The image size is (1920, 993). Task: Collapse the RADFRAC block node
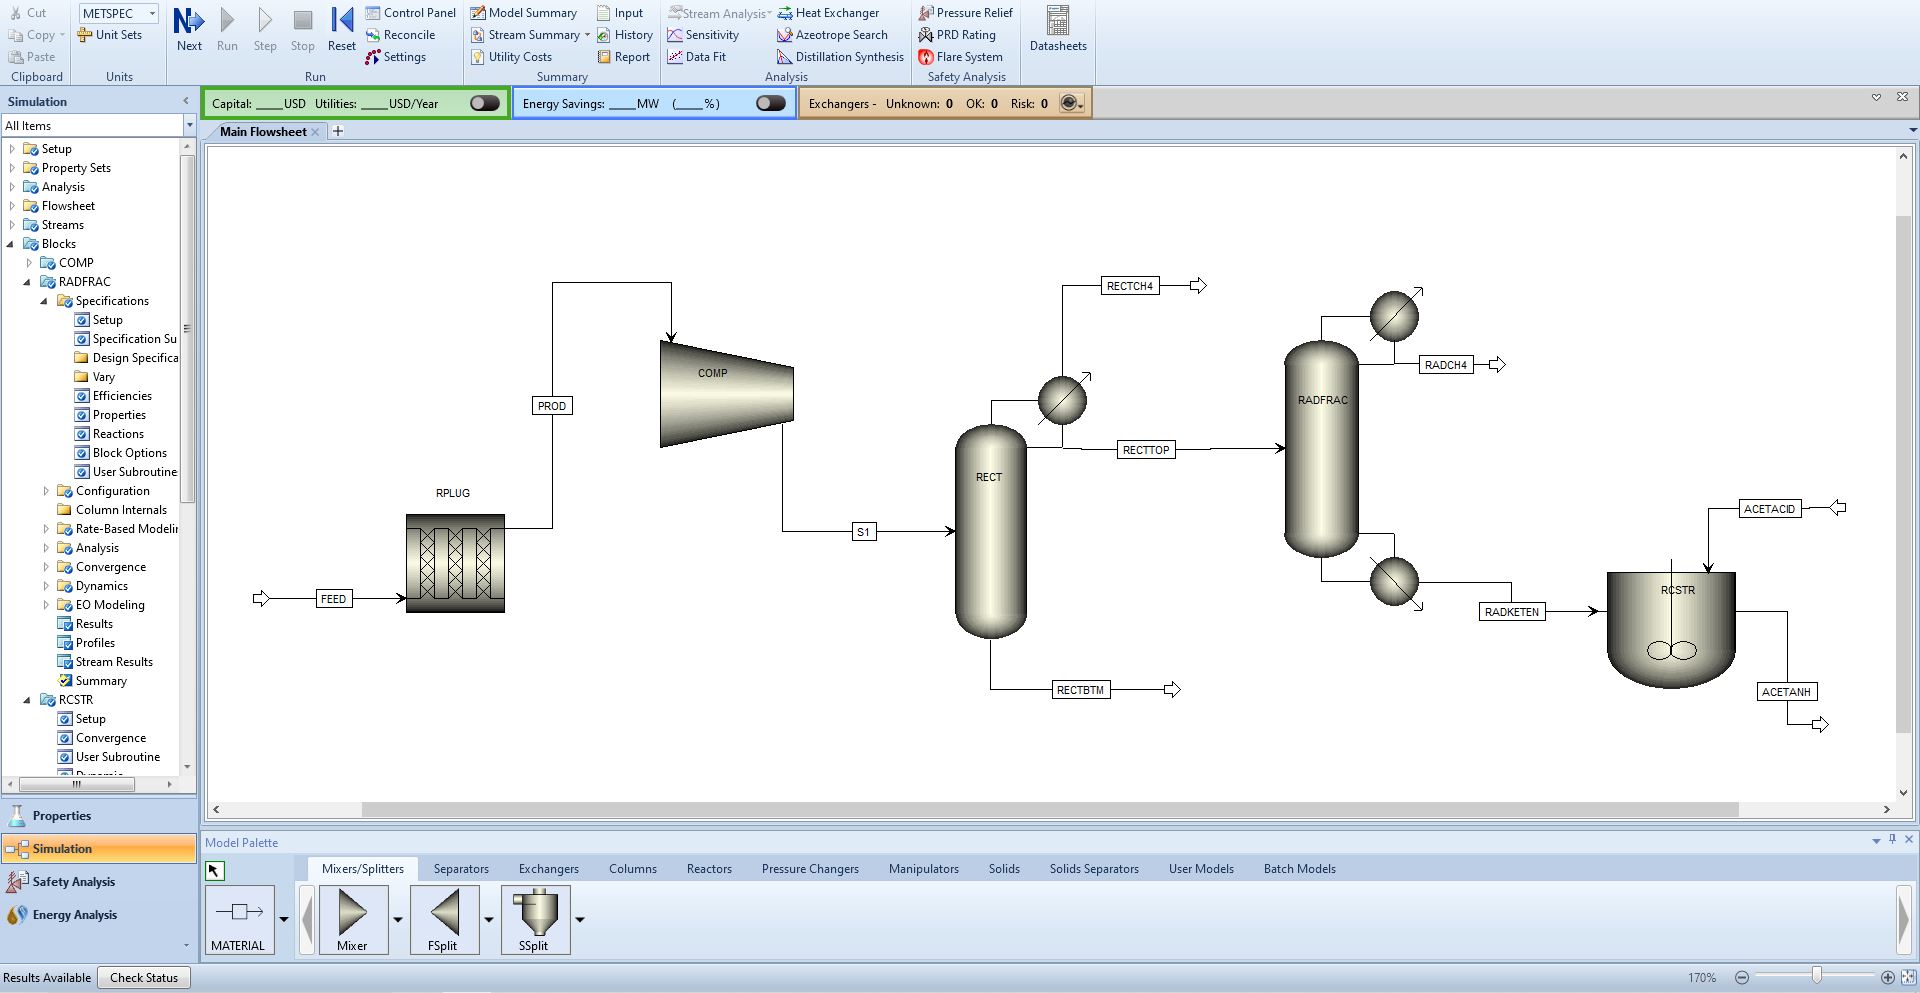(x=28, y=282)
